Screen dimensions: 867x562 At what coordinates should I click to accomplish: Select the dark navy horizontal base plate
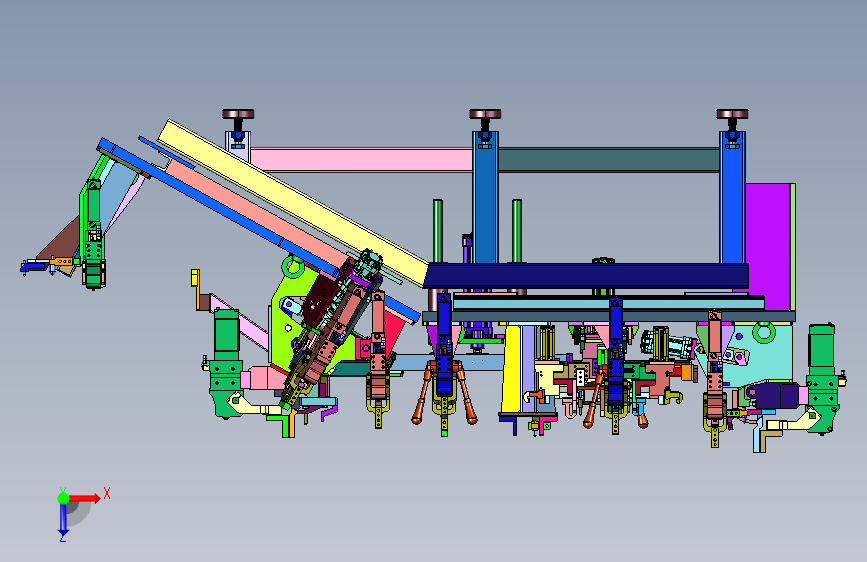click(x=586, y=275)
